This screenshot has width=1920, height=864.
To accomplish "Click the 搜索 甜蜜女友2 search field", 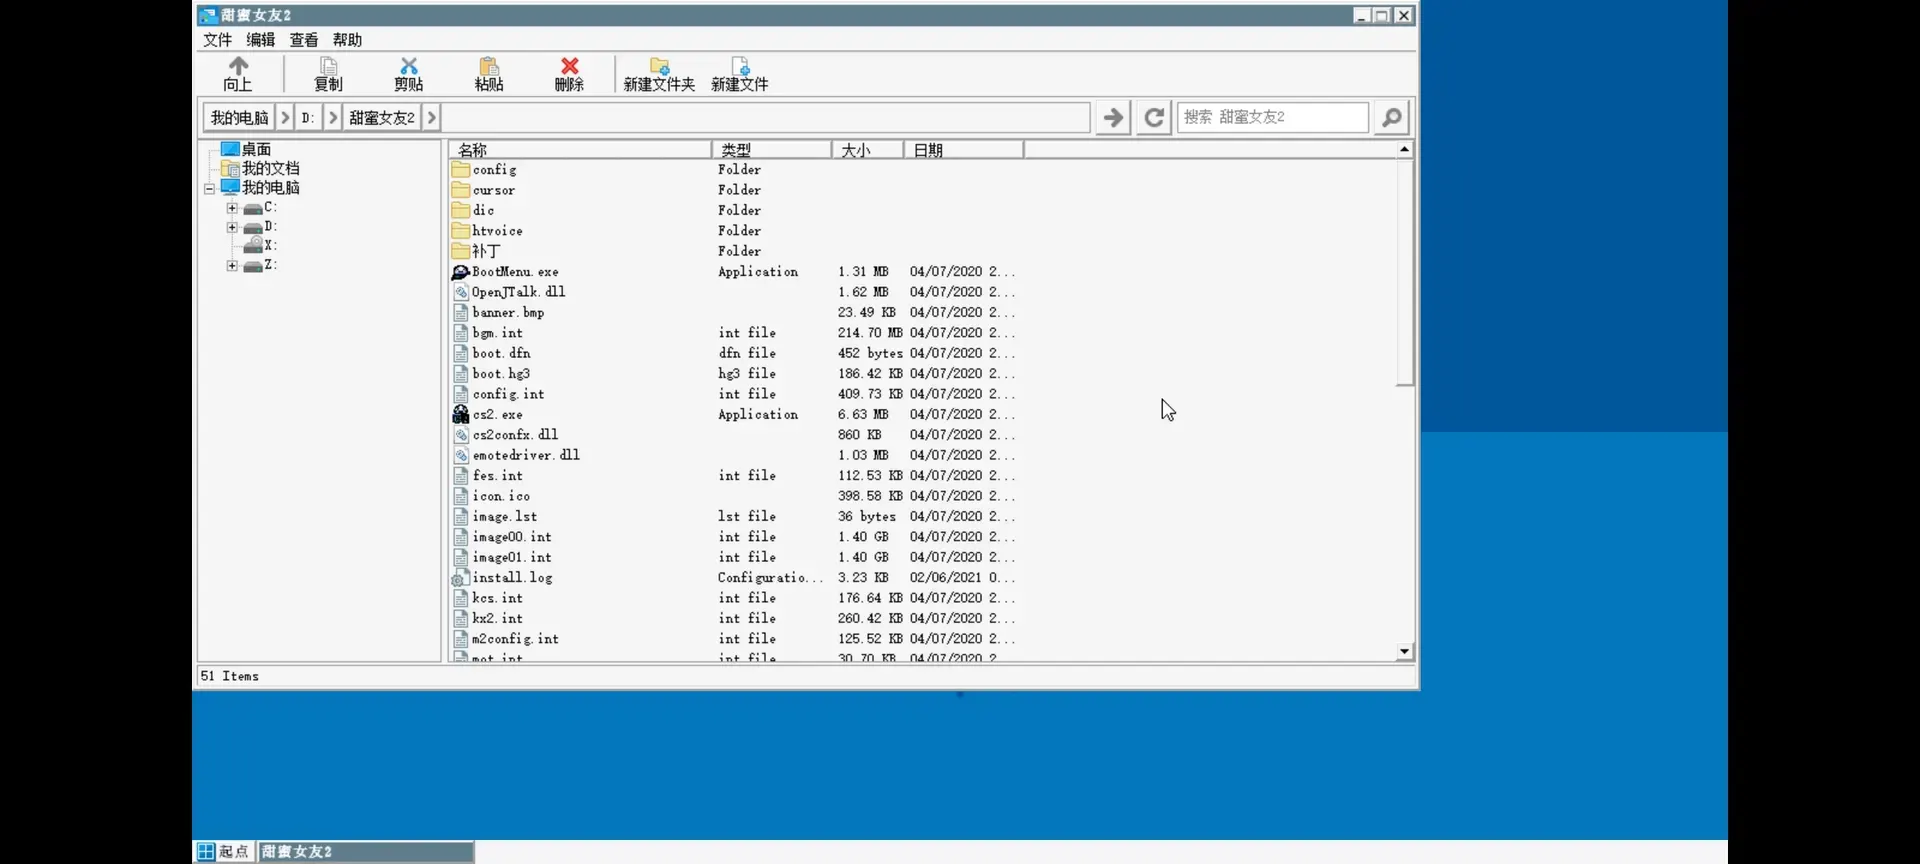I will pyautogui.click(x=1272, y=117).
